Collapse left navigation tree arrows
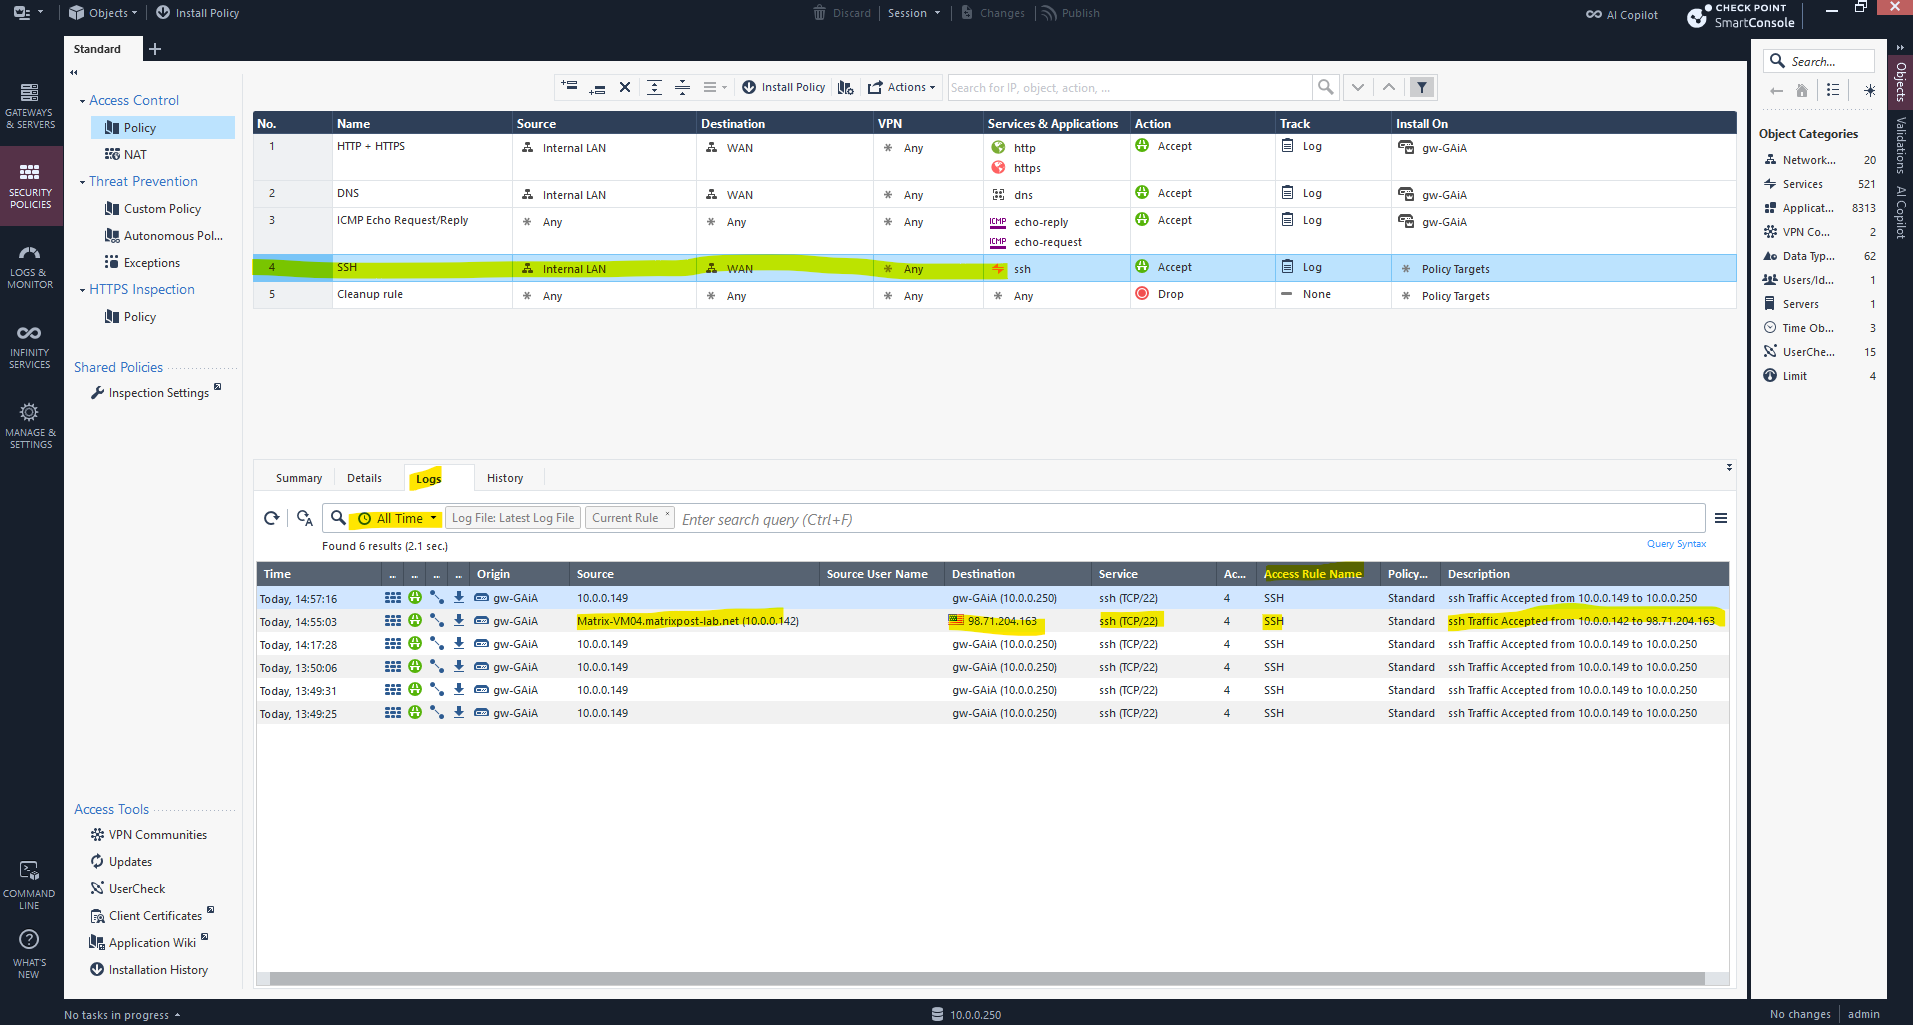Screen dimensions: 1913x1025 [74, 72]
